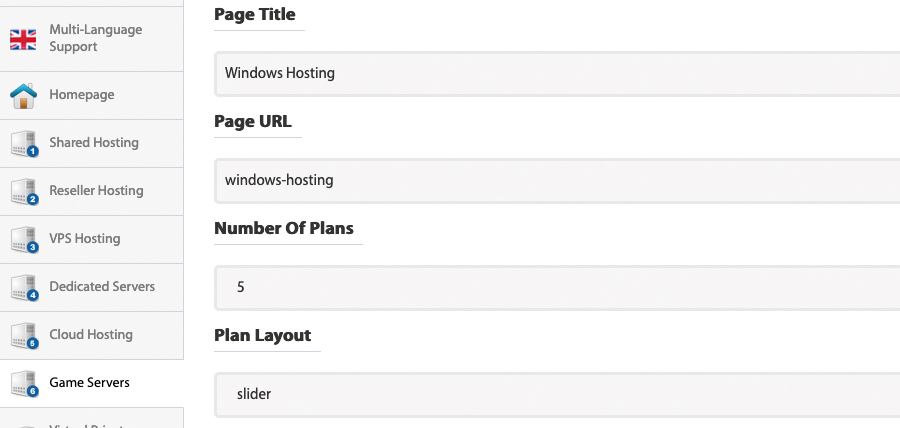The width and height of the screenshot is (900, 428).
Task: Switch to the Homepage tab
Action: tap(92, 95)
